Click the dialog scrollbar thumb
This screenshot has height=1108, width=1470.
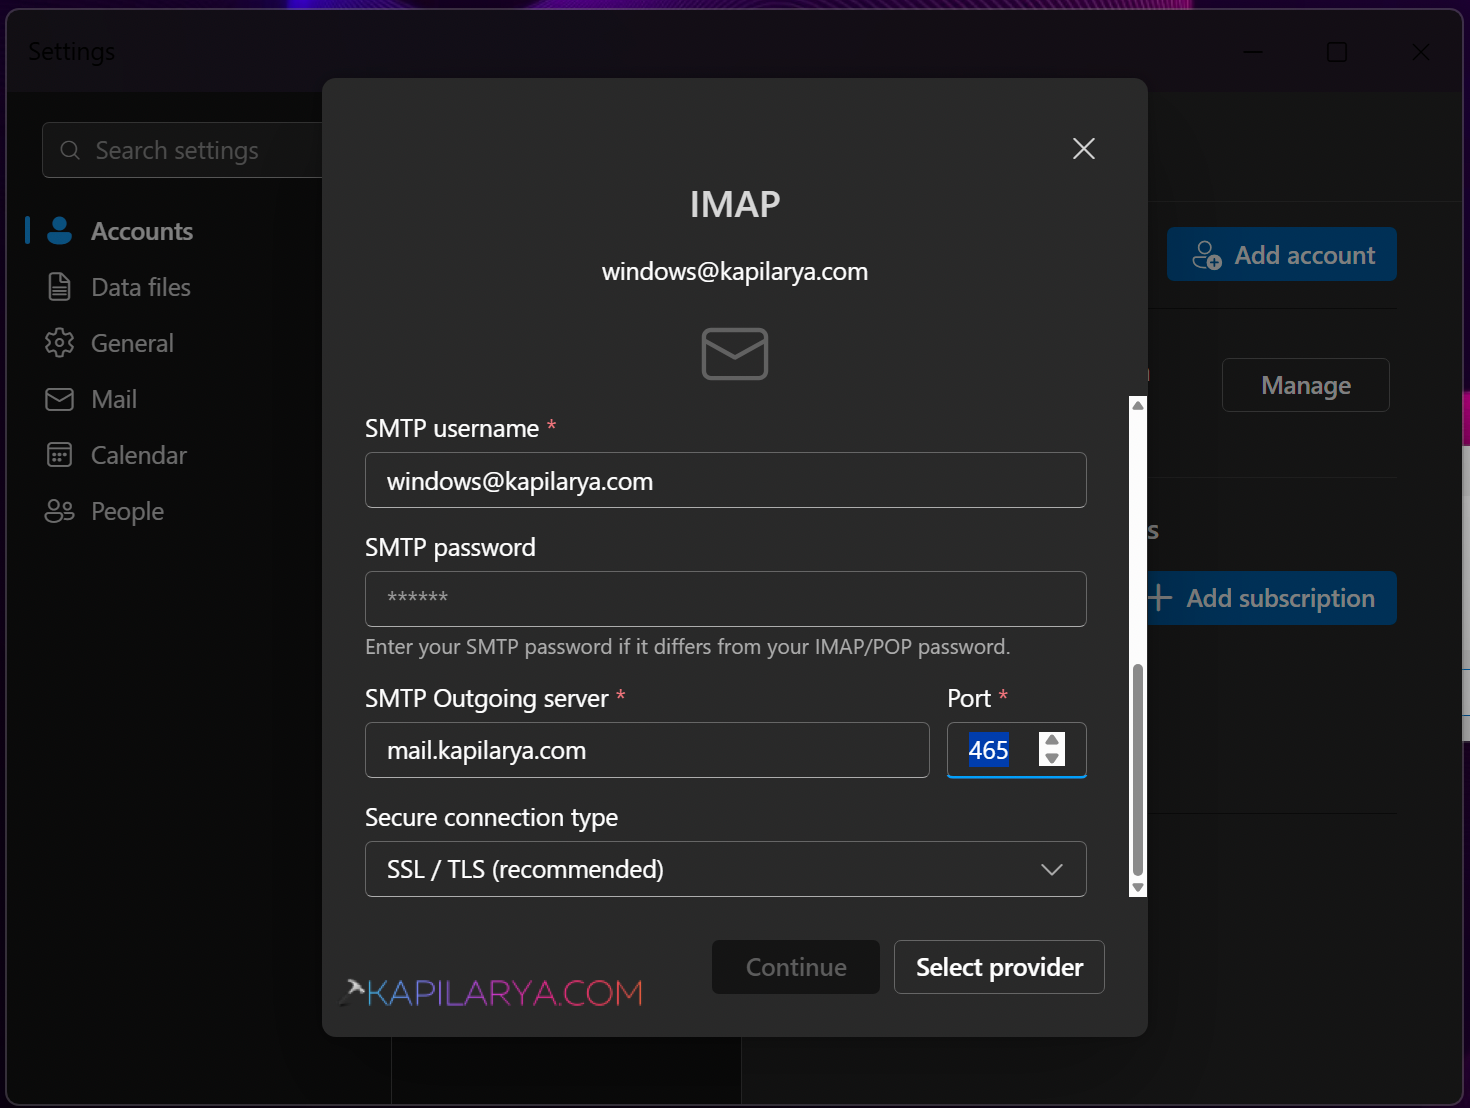(x=1138, y=770)
